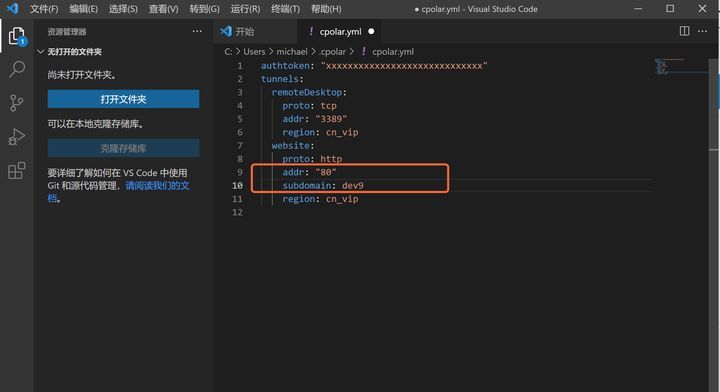Switch to the 开始 tab
The width and height of the screenshot is (720, 392).
click(255, 31)
